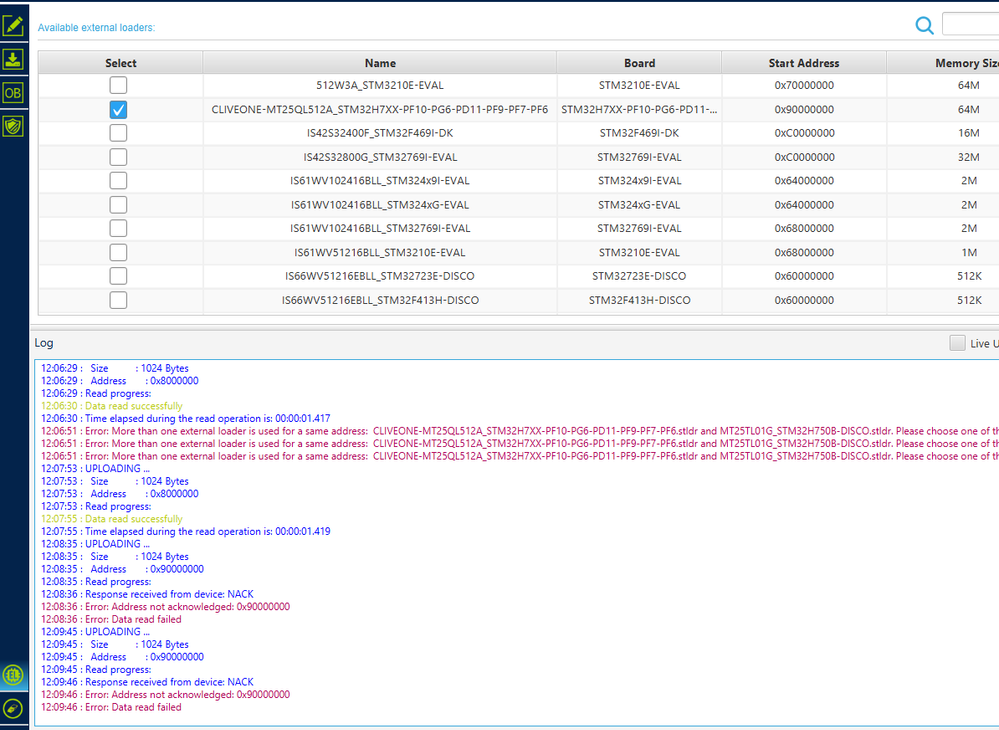Screen dimensions: 999x730
Task: Toggle the Live Update checkbox
Action: tap(956, 342)
